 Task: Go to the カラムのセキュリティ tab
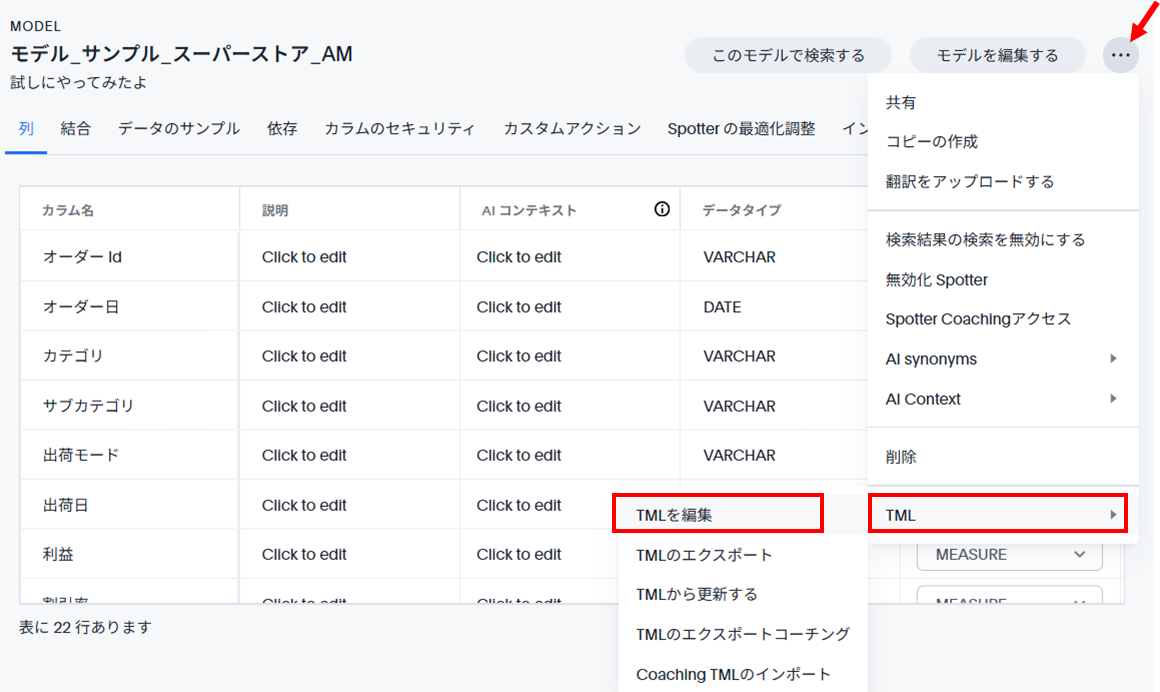[x=400, y=128]
